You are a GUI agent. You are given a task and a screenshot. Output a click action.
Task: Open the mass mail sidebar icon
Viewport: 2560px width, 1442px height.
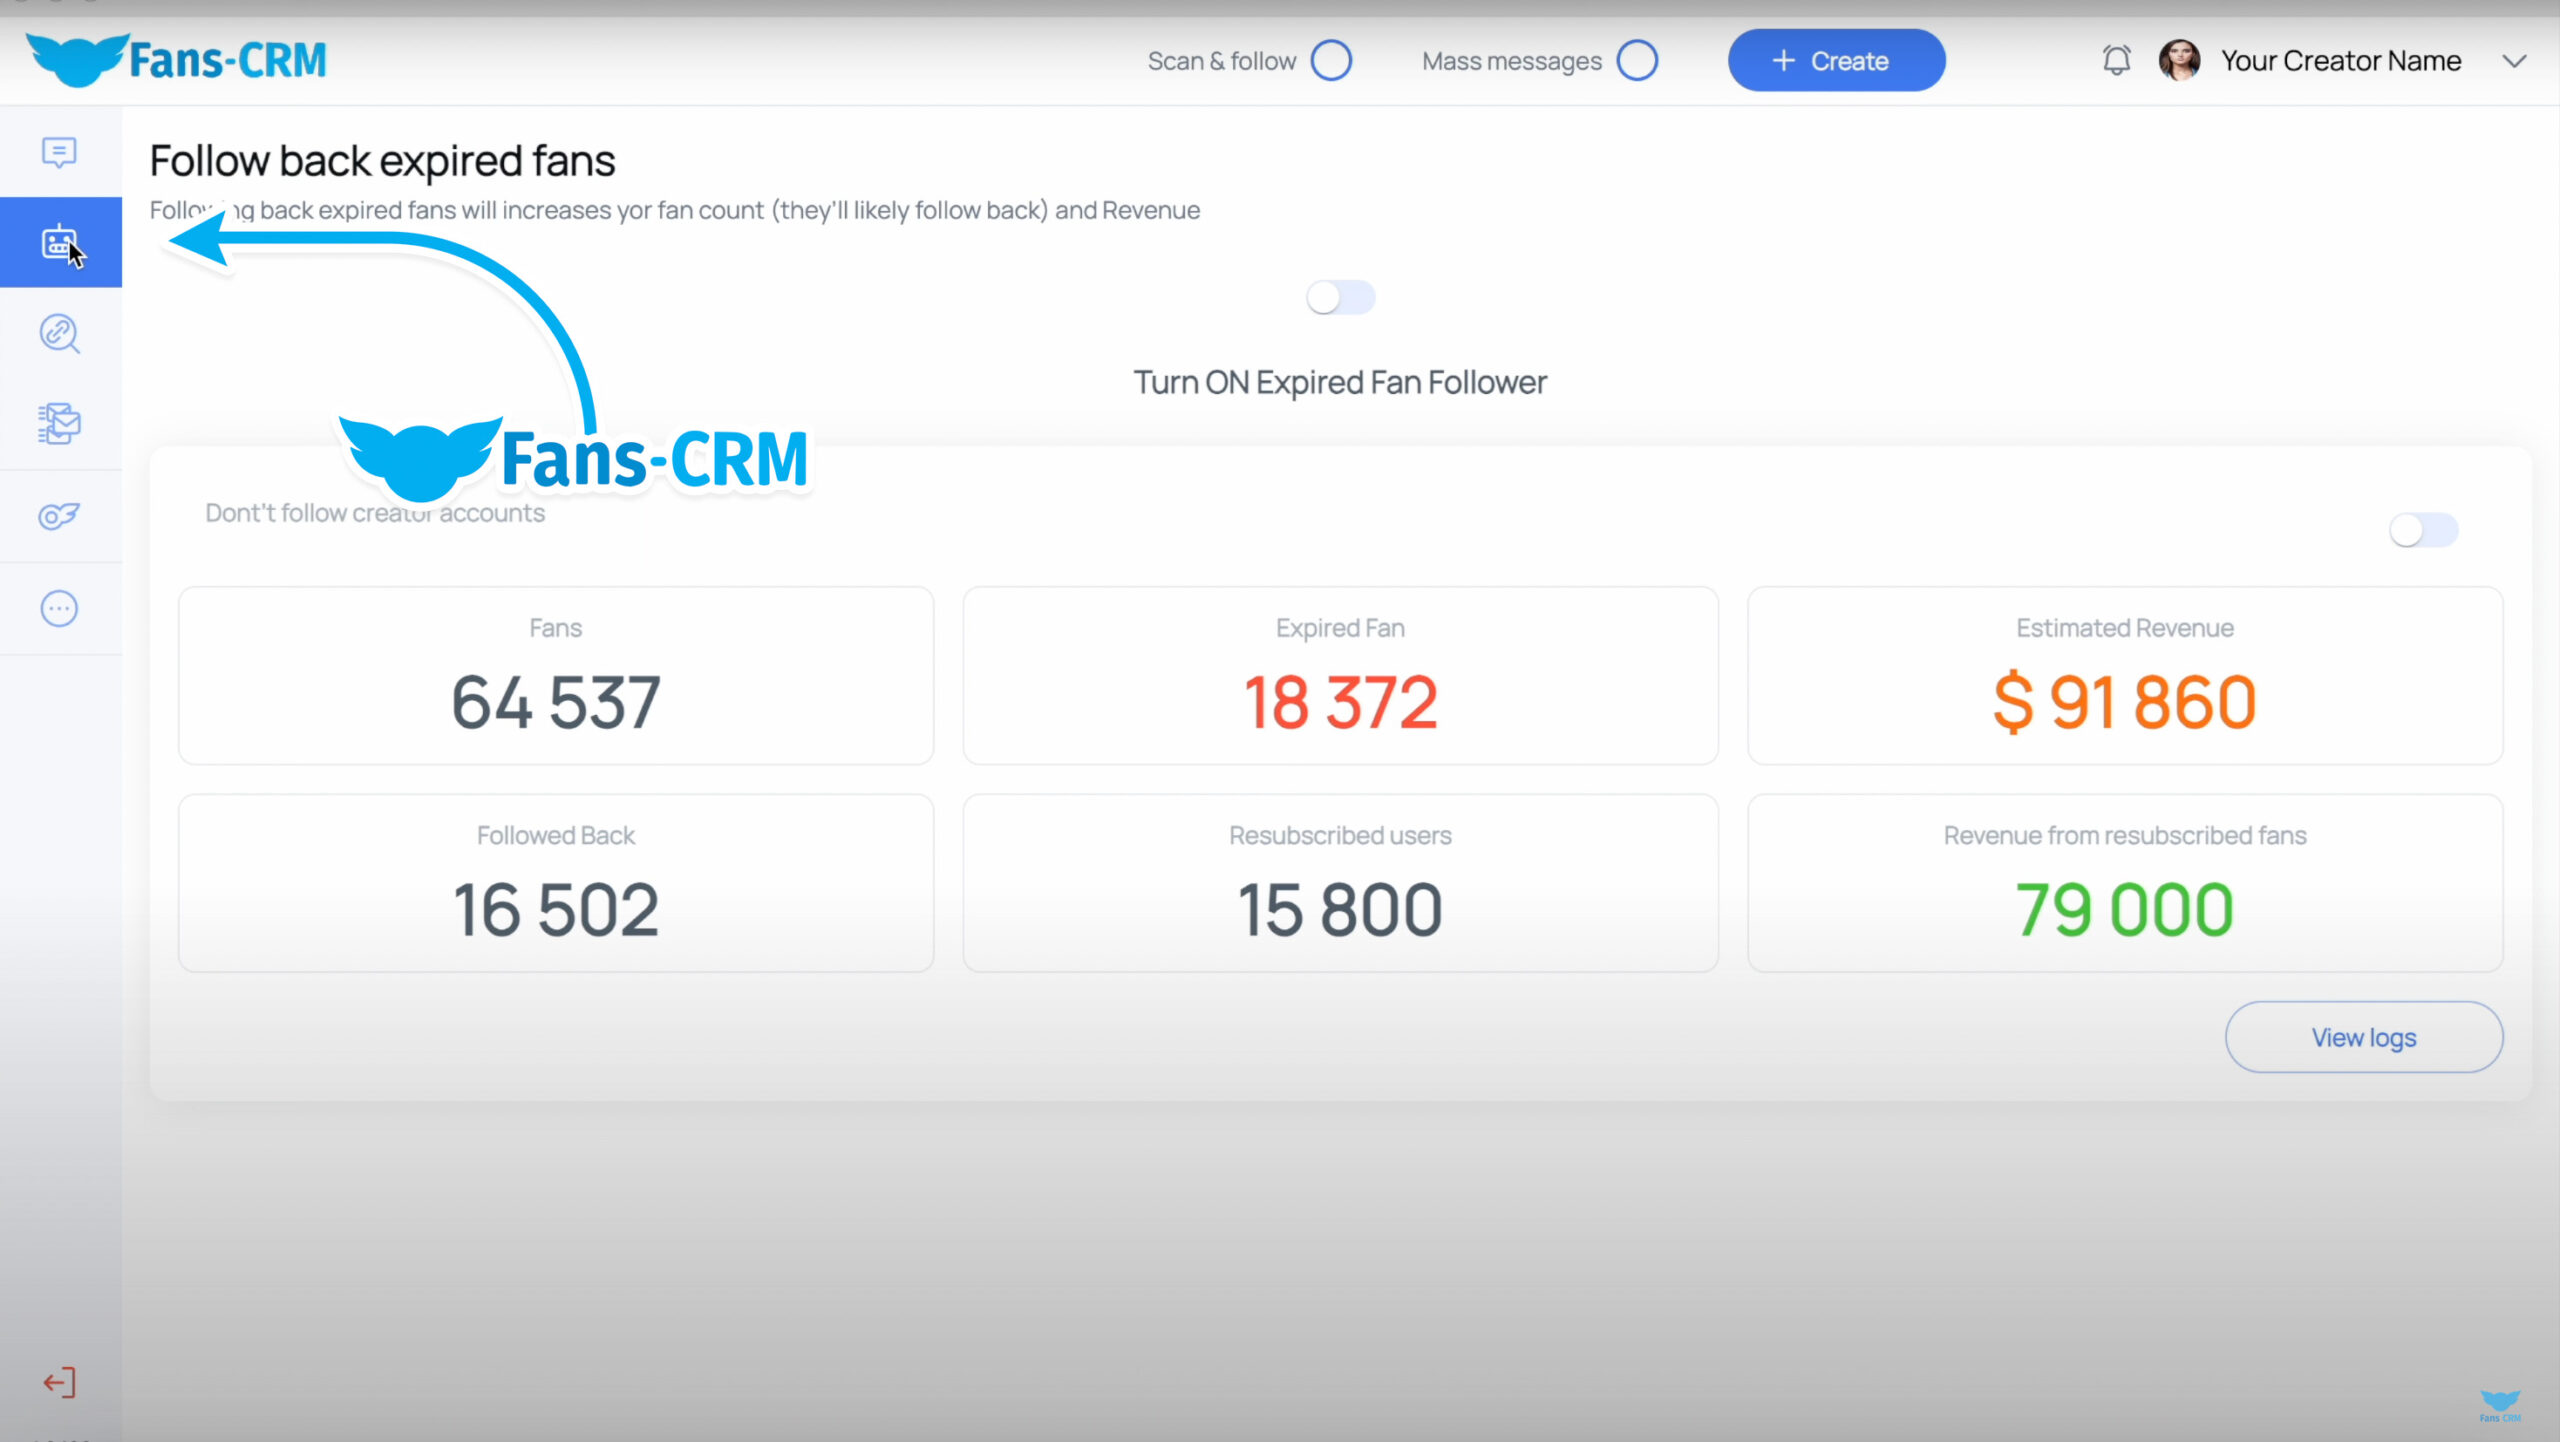point(59,424)
